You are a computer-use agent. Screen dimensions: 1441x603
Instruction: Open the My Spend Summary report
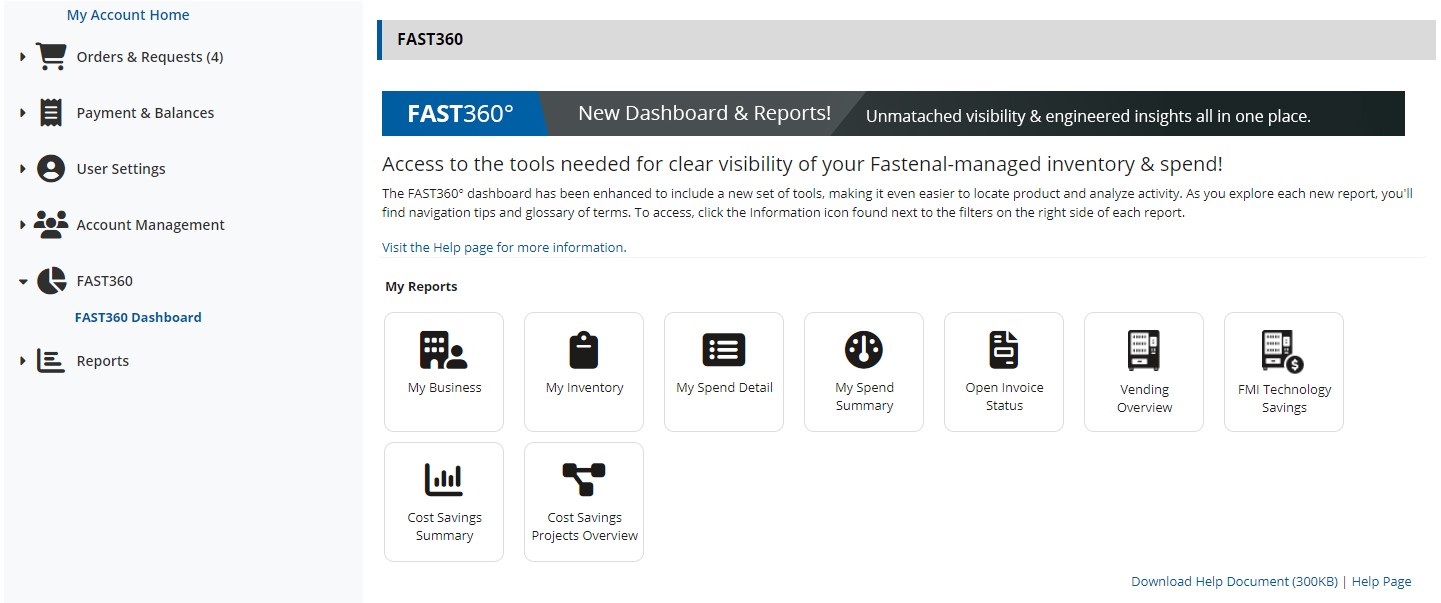pyautogui.click(x=863, y=371)
